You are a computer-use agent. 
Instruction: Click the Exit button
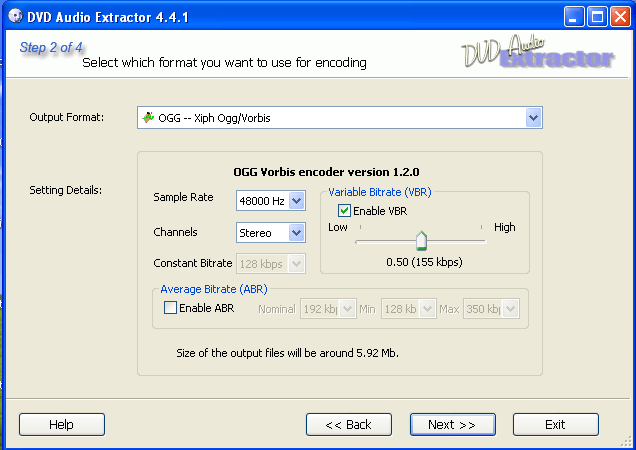pyautogui.click(x=555, y=425)
